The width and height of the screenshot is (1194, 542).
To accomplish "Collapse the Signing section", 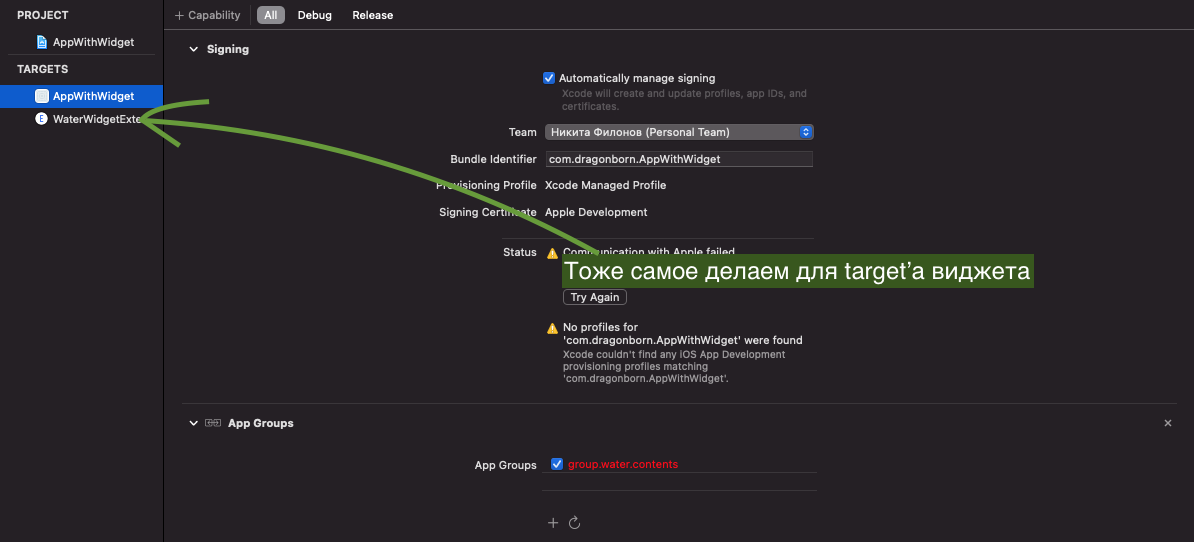I will click(x=193, y=49).
